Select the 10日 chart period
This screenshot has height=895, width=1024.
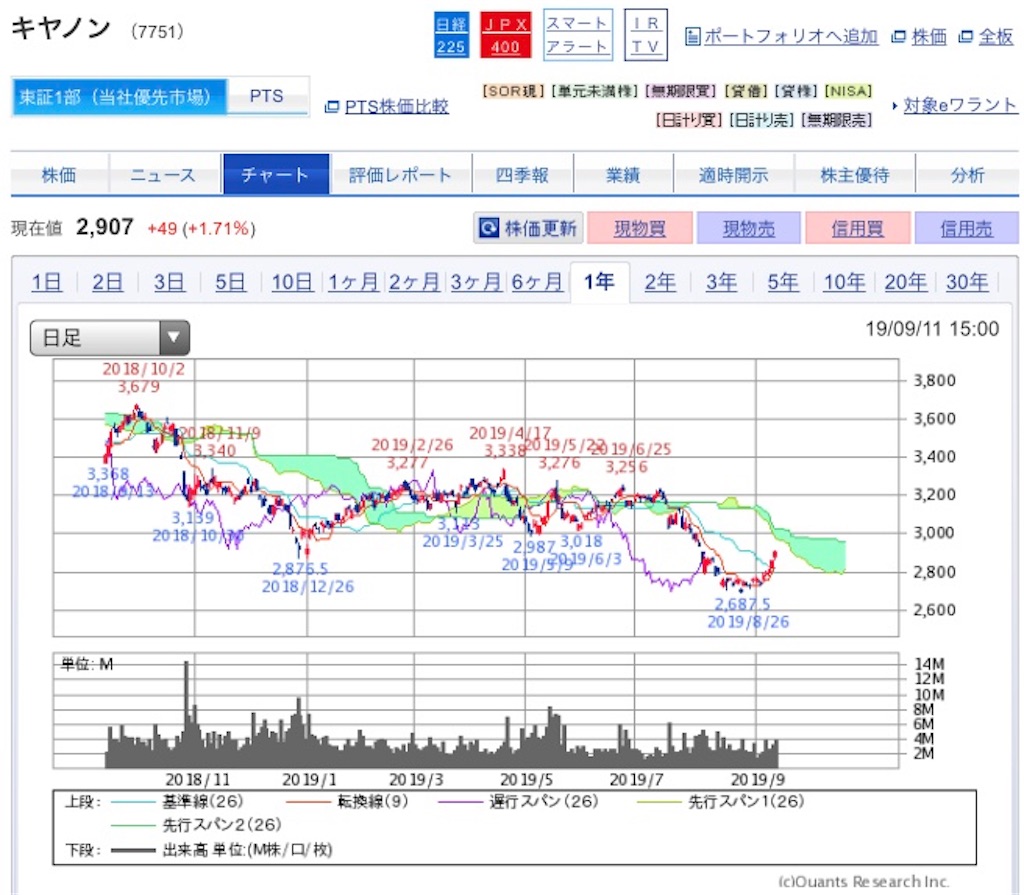[x=292, y=282]
